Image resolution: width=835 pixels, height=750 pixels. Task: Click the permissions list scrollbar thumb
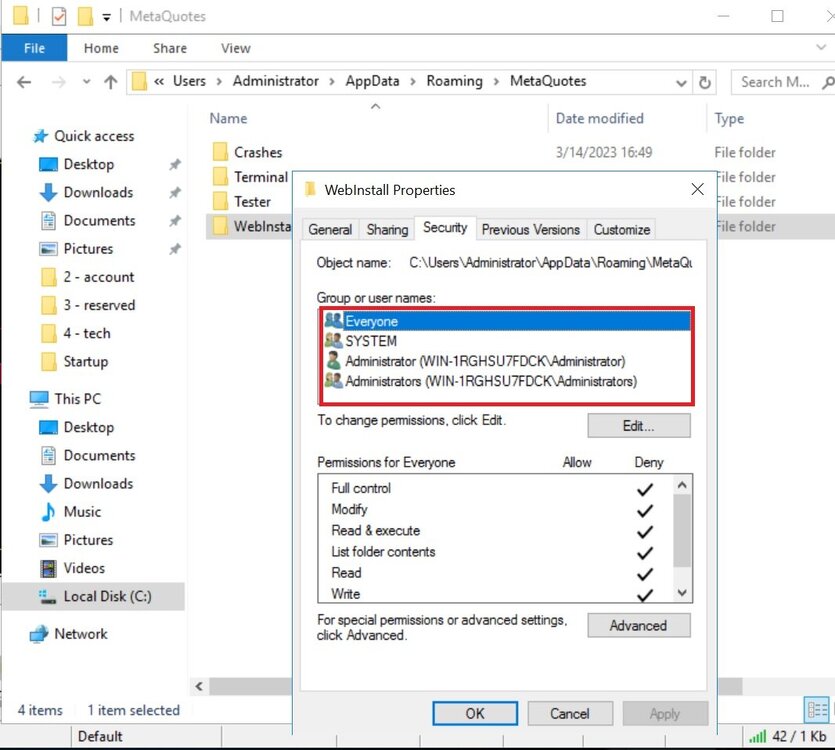coord(682,531)
